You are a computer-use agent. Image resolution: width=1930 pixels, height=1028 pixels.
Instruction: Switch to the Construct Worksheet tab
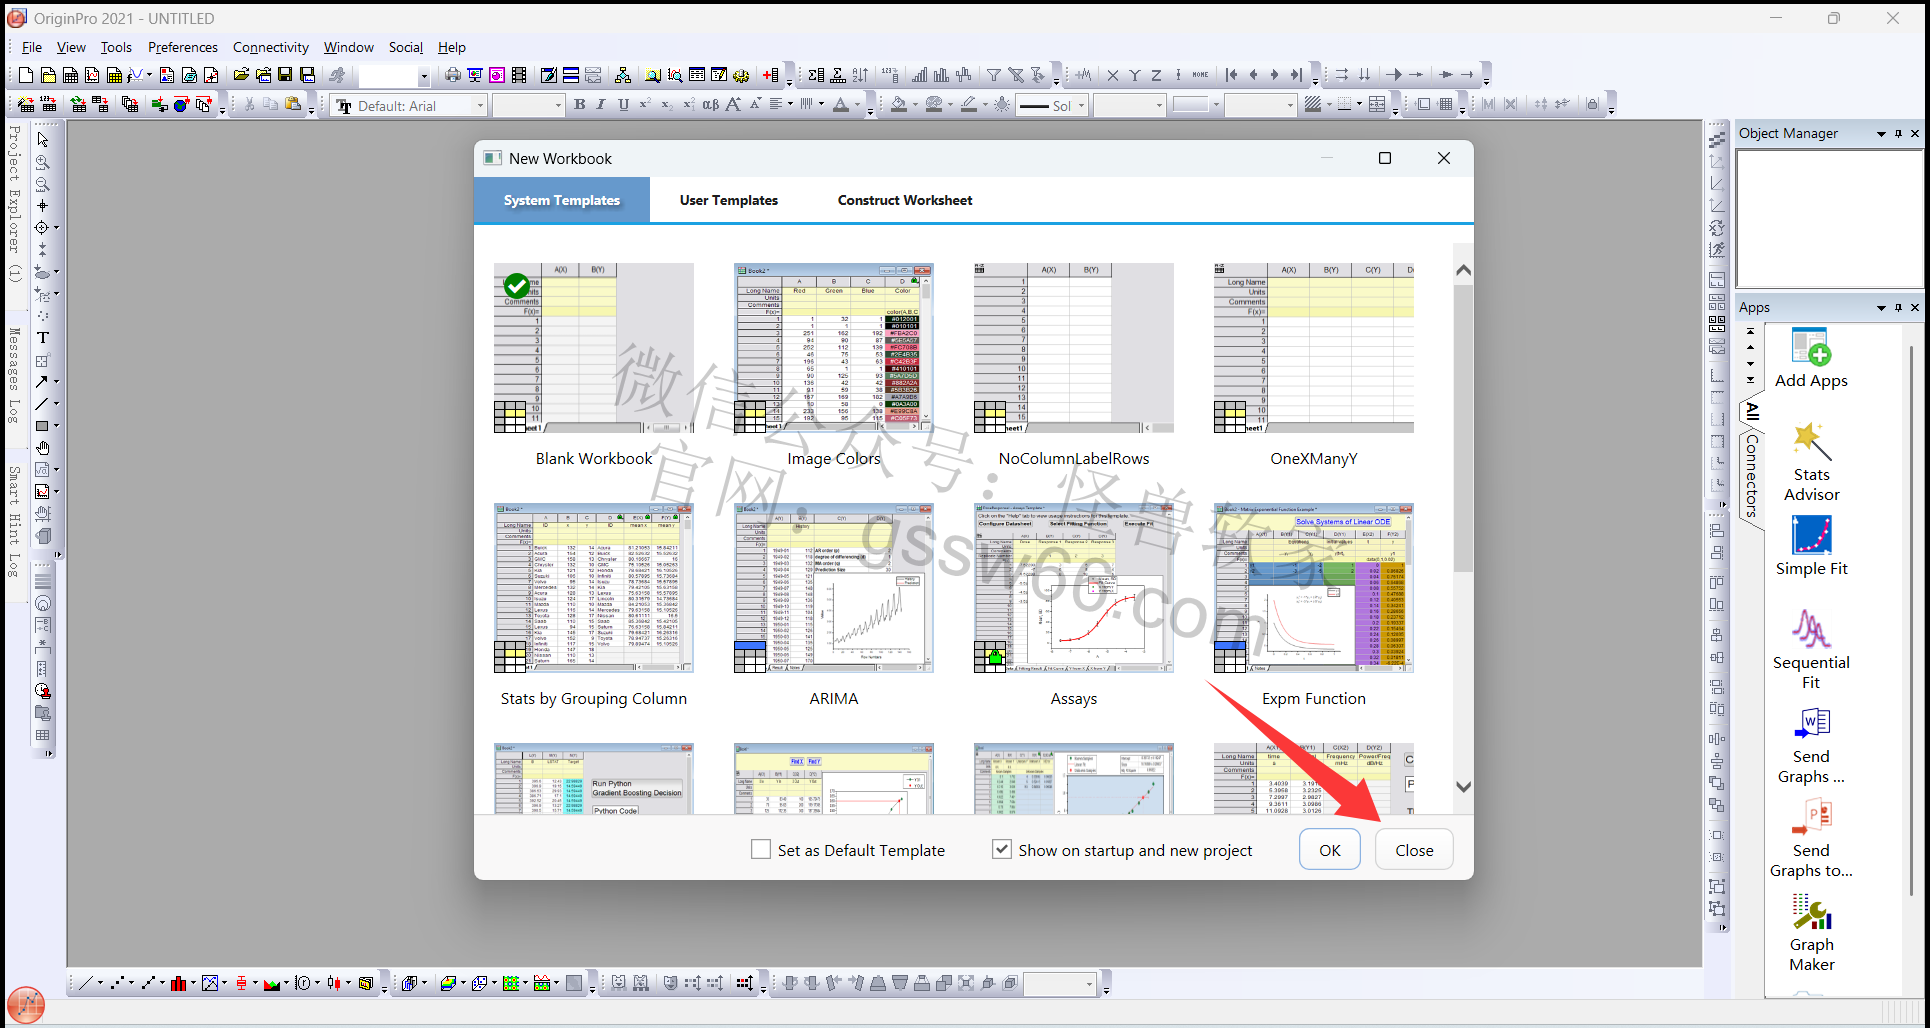pos(905,200)
